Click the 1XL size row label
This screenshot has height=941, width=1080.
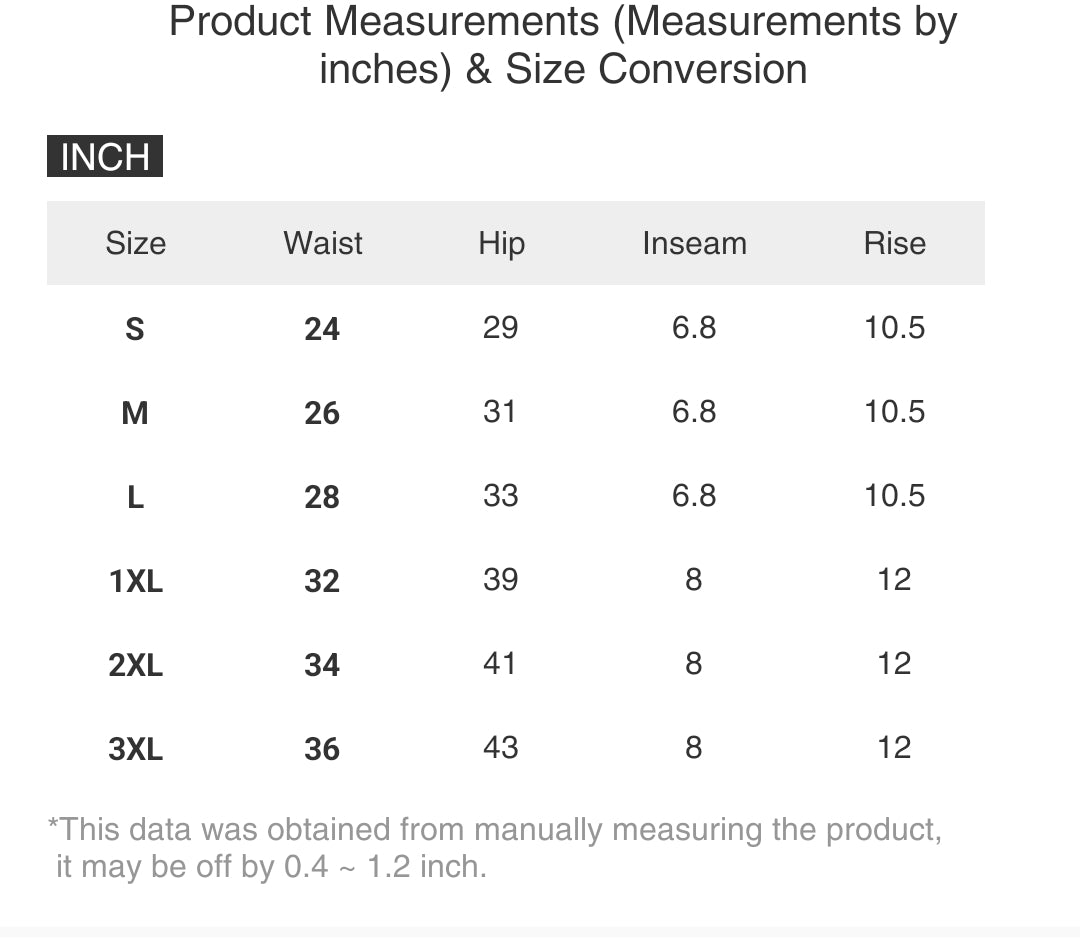pyautogui.click(x=135, y=581)
